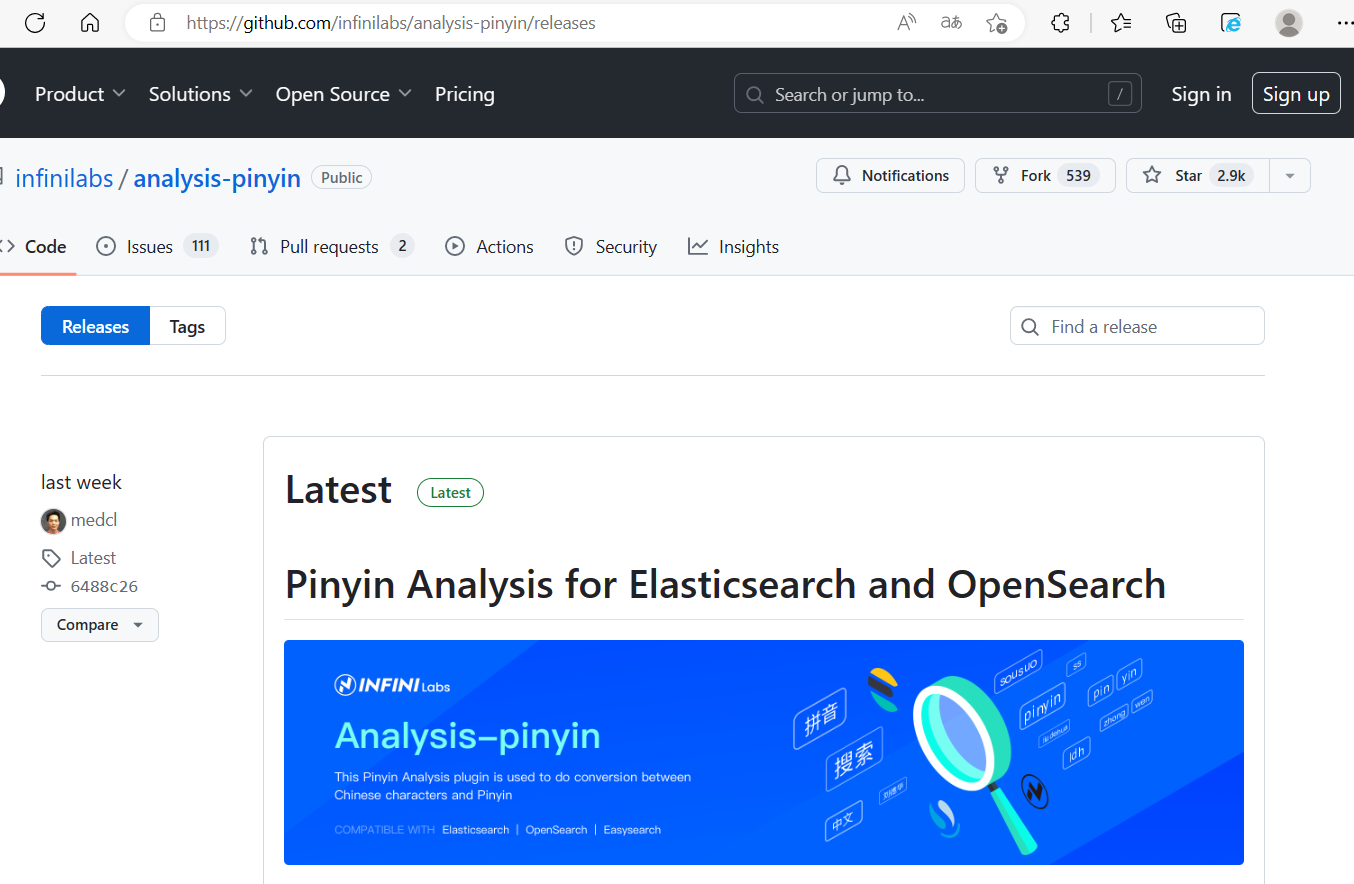Focus the Search or jump to field
Image resolution: width=1354 pixels, height=884 pixels.
[x=938, y=94]
